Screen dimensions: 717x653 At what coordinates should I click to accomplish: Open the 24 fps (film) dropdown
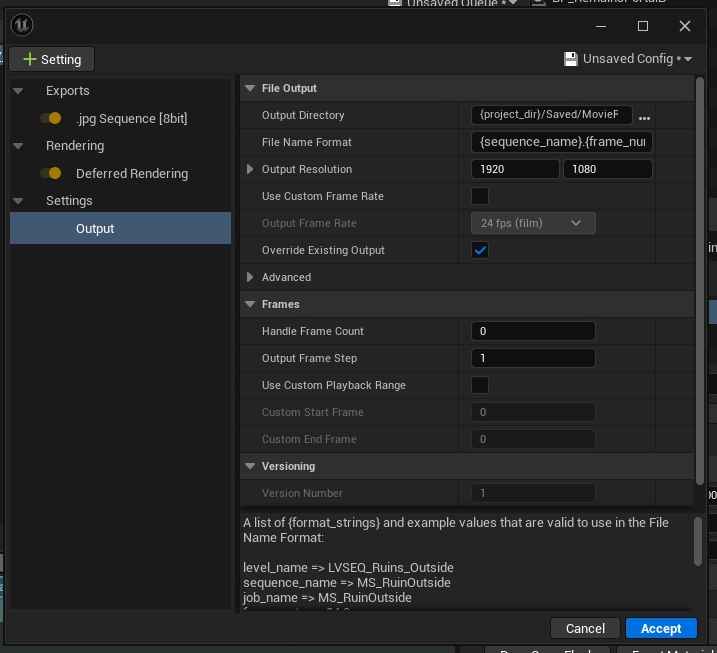click(x=533, y=223)
